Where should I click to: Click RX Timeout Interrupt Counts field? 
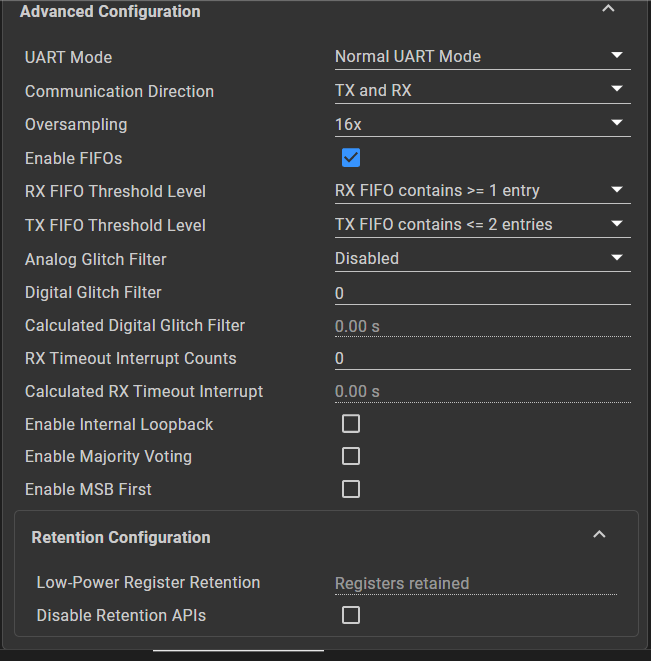point(482,358)
